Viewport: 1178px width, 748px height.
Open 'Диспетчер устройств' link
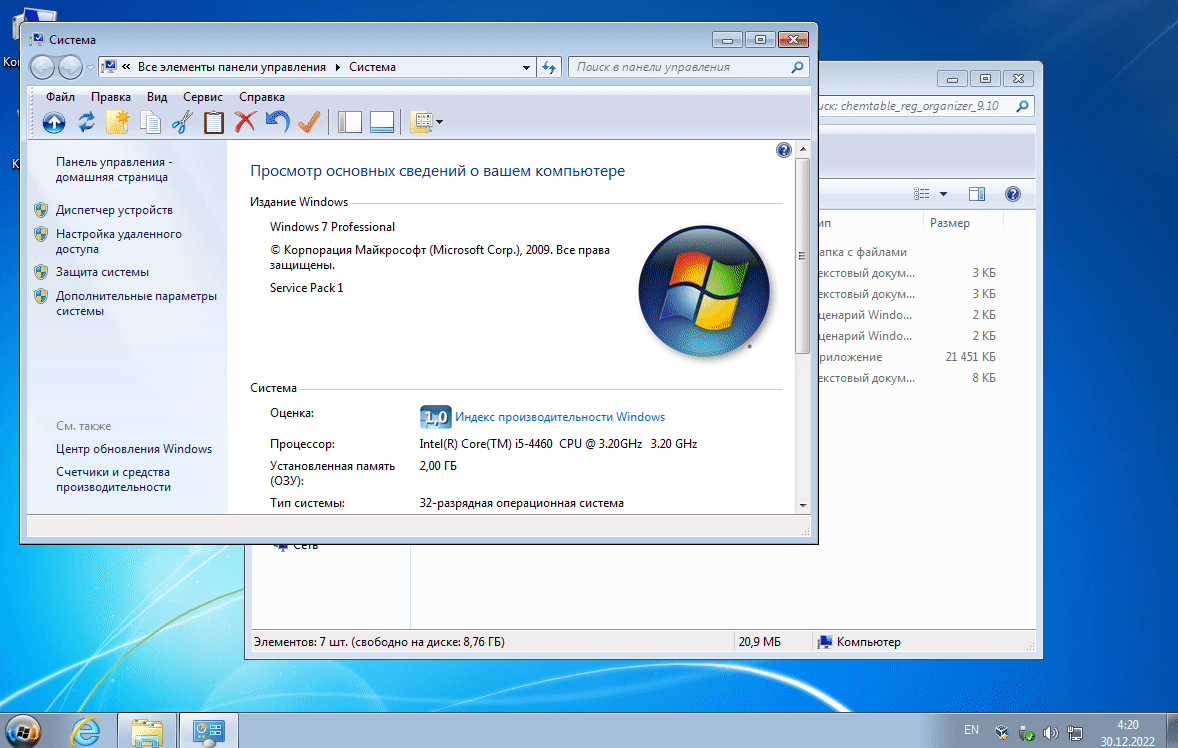[114, 210]
